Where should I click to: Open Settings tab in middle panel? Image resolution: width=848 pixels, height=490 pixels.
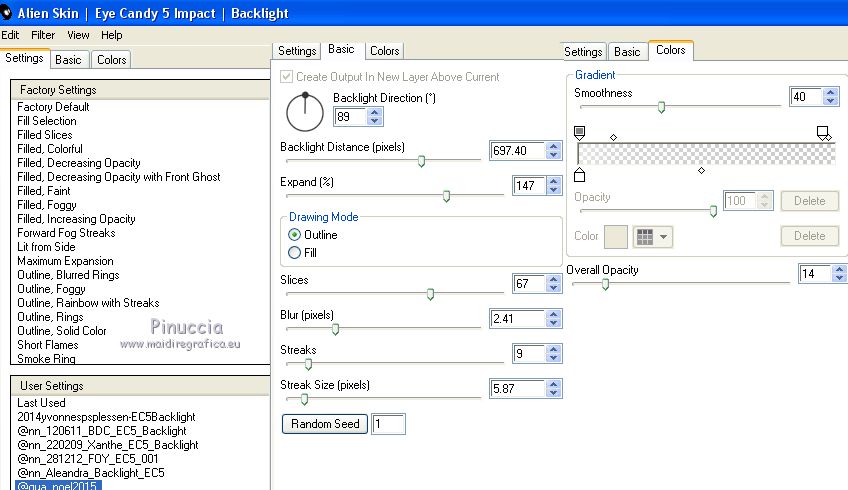(x=297, y=51)
